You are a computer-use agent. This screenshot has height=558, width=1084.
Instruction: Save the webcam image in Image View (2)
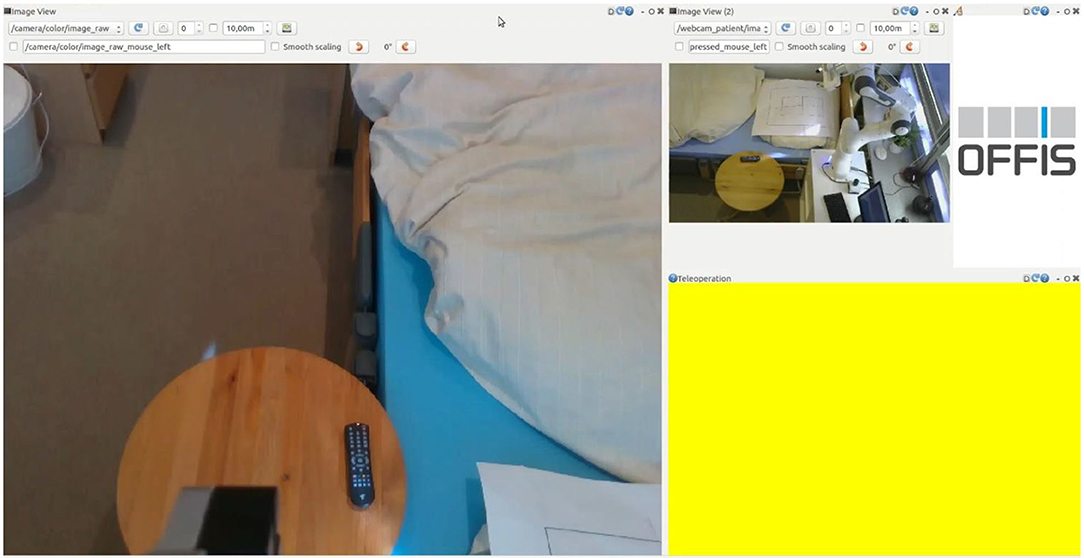933,28
